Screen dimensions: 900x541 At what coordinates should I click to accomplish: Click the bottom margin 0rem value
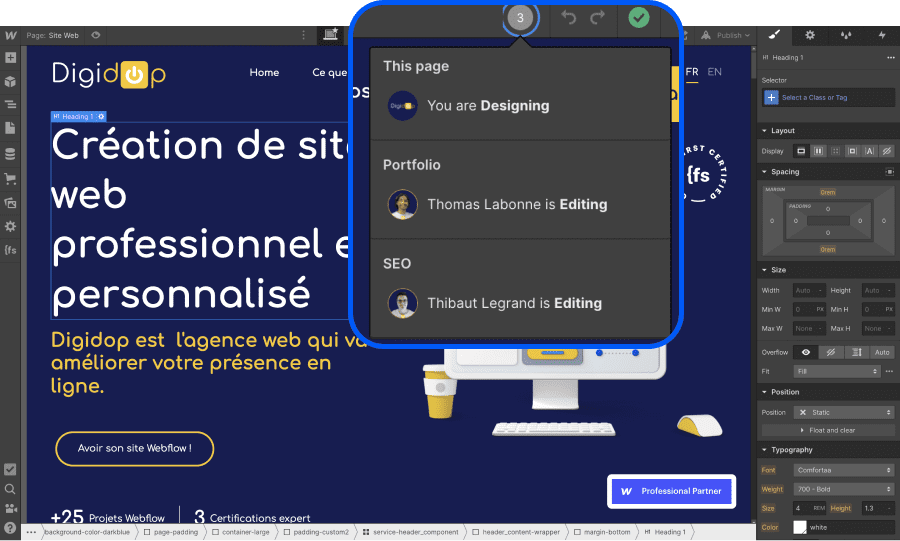point(828,250)
